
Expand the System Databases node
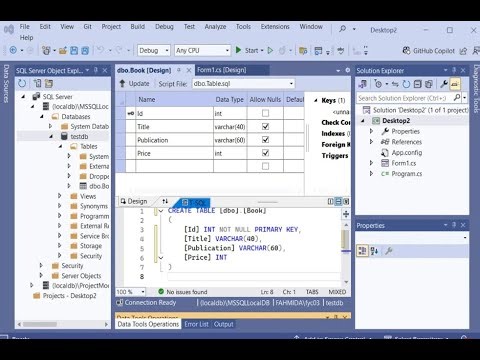51,126
